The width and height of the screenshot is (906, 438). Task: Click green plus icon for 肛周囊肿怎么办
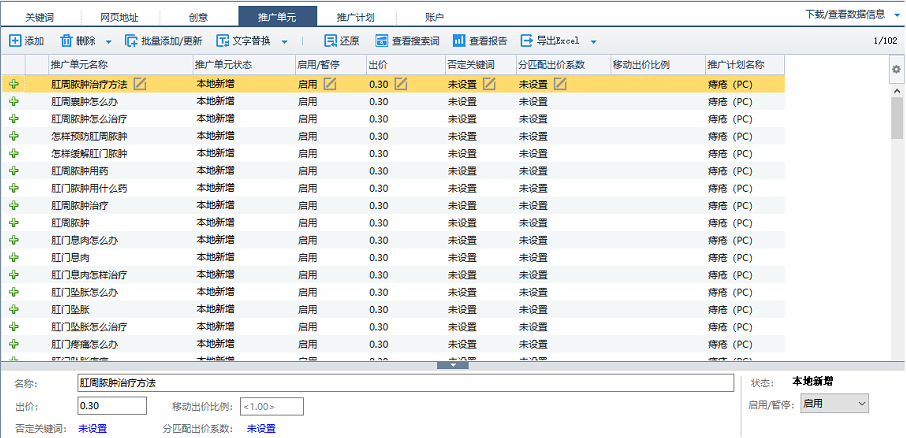pyautogui.click(x=14, y=102)
